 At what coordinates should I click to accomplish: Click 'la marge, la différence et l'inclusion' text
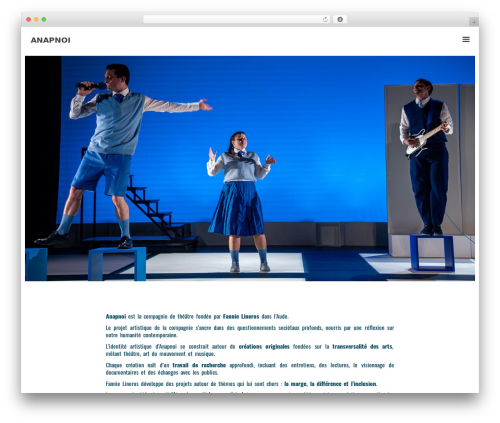330,384
